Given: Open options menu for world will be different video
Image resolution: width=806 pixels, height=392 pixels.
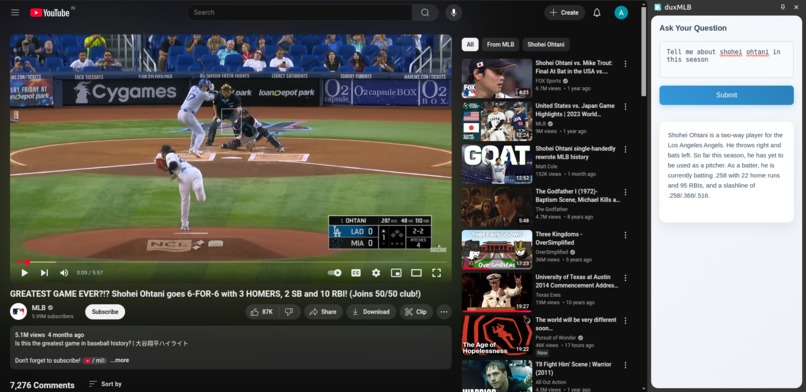Looking at the screenshot, I should point(626,320).
